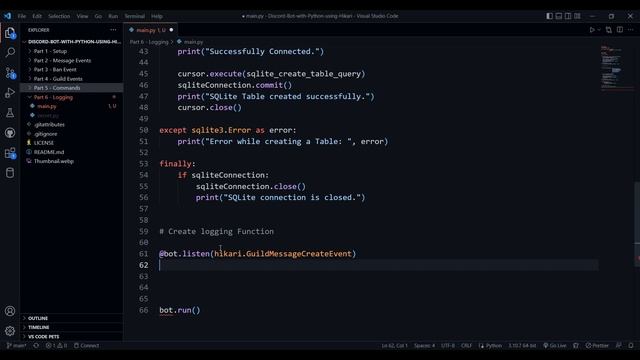Toggle primary side bar layout button

[549, 16]
